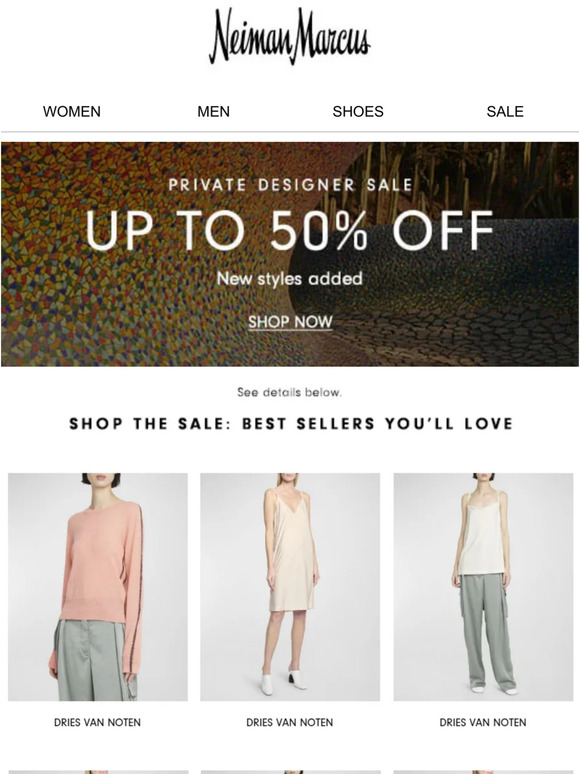Click Dries Van Noten label under camisole outfit
Viewport: 580px width, 774px height.
point(483,722)
